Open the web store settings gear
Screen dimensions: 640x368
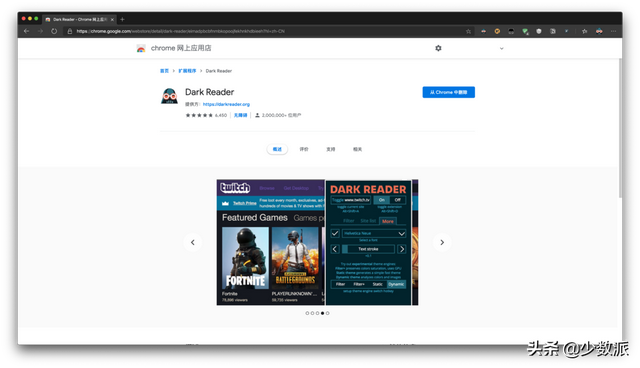438,48
